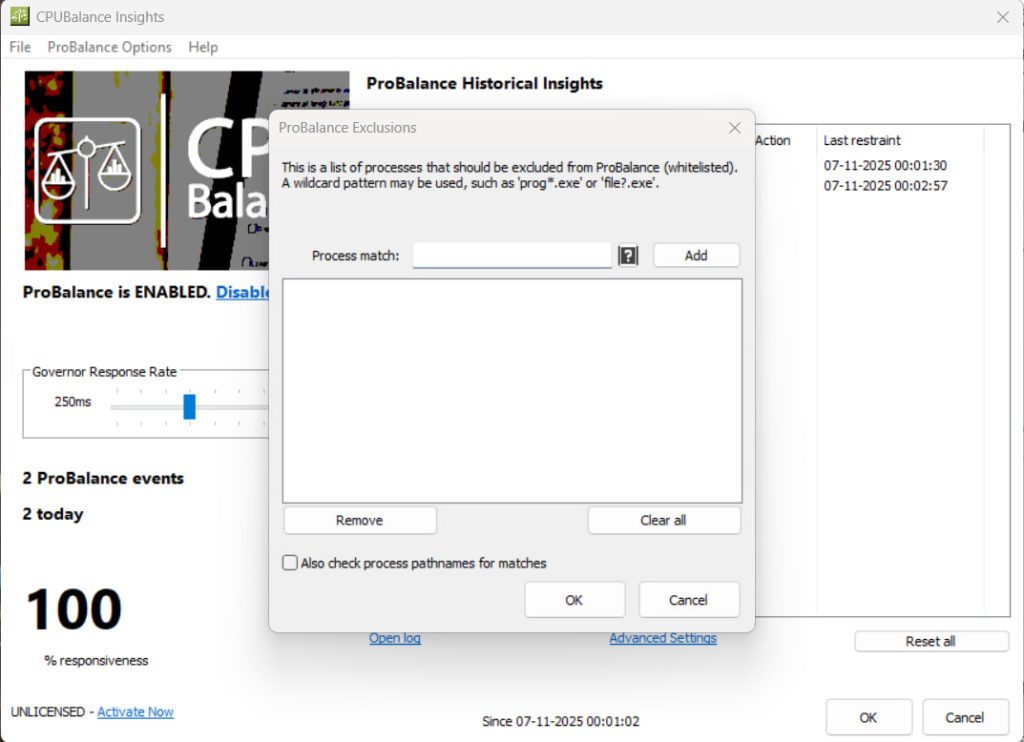Close the ProBalance Exclusions dialog

[735, 128]
